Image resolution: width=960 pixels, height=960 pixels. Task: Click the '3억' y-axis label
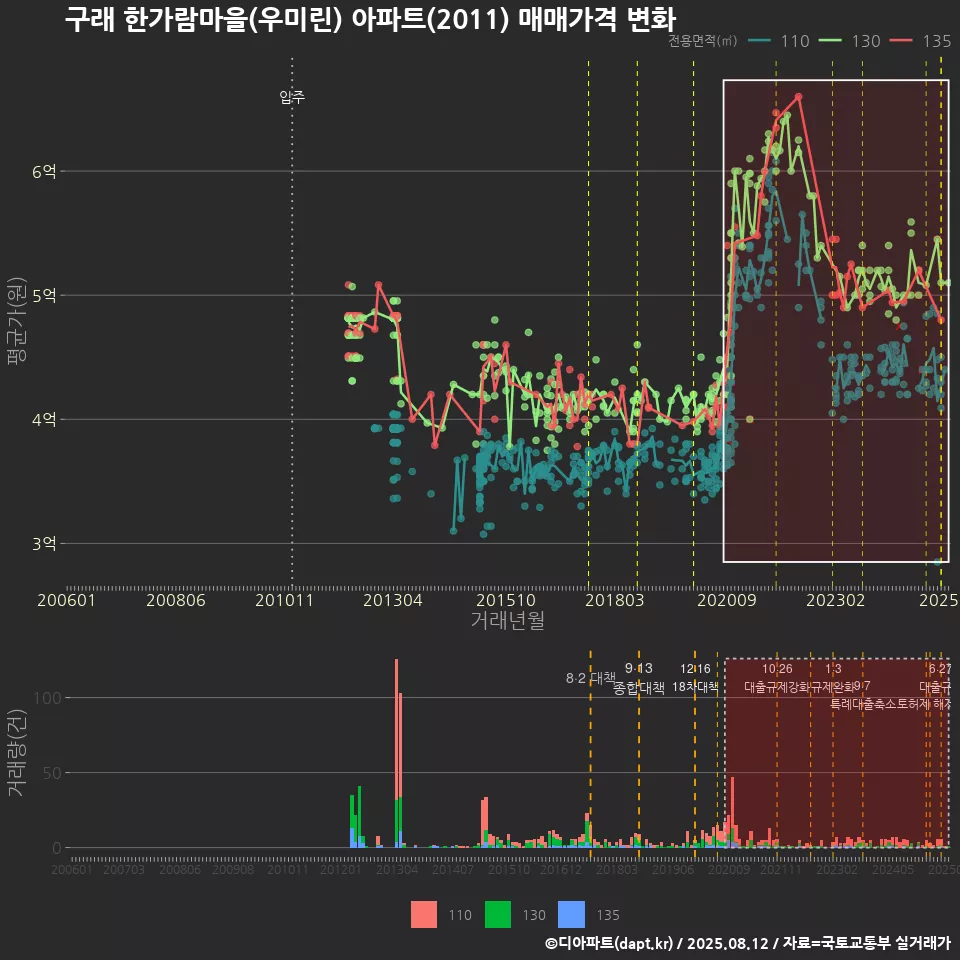click(x=44, y=544)
